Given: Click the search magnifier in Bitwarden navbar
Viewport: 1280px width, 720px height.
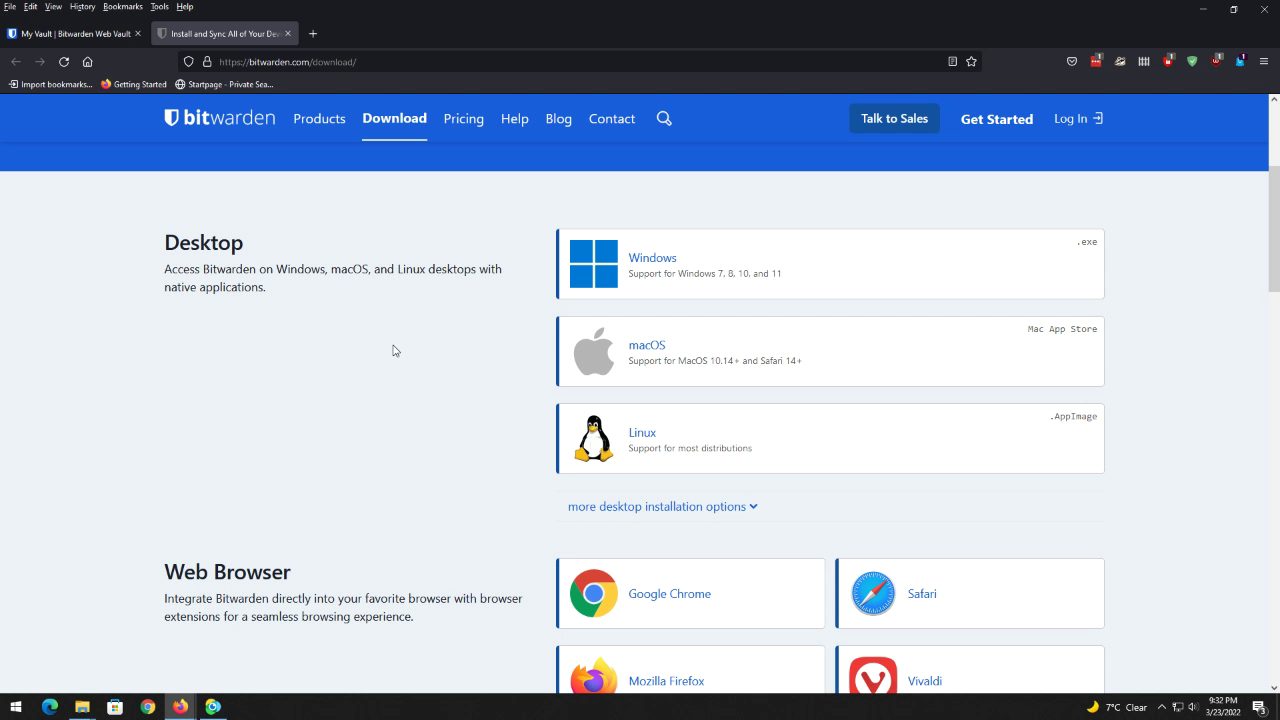Looking at the screenshot, I should 664,119.
